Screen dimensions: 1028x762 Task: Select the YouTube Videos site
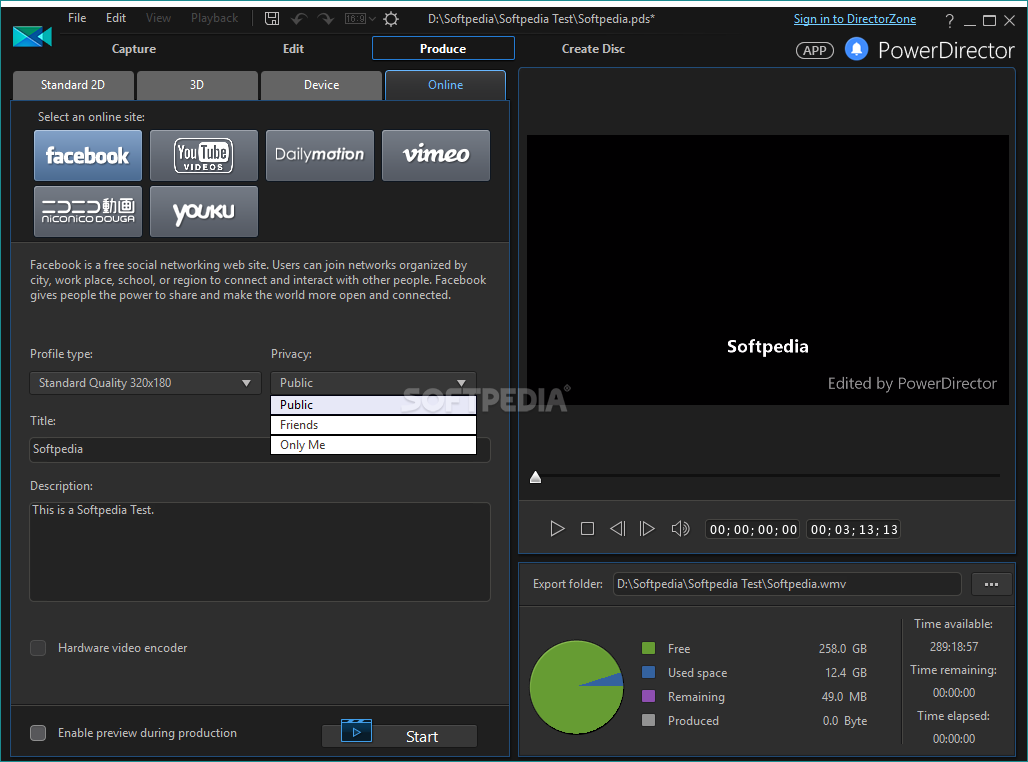click(204, 155)
